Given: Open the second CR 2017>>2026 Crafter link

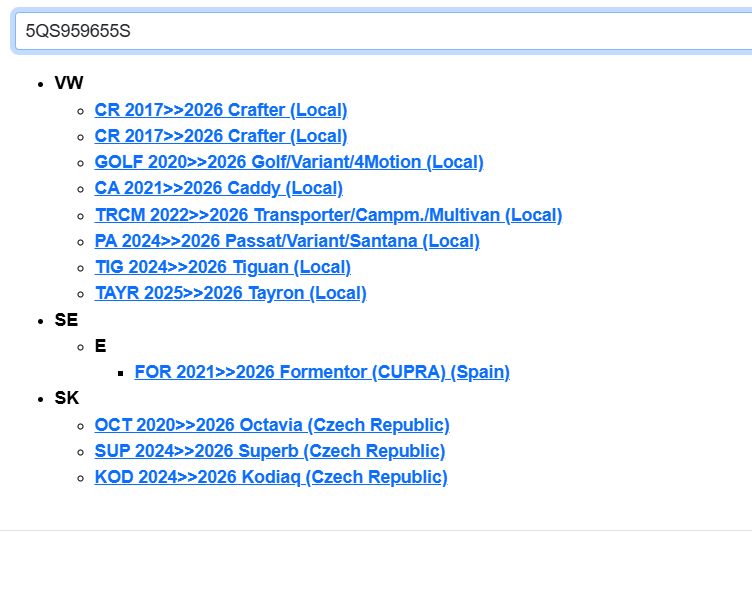Looking at the screenshot, I should pos(220,136).
